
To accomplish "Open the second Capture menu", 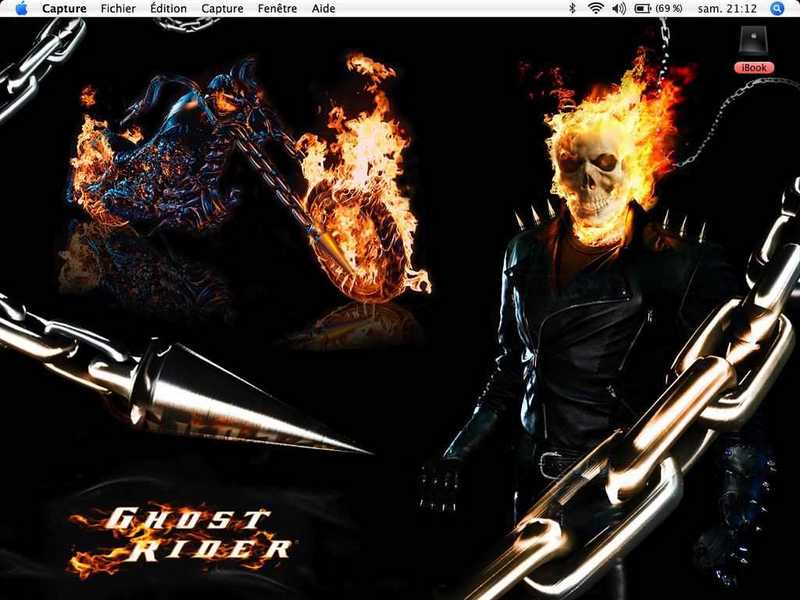I will (x=222, y=9).
